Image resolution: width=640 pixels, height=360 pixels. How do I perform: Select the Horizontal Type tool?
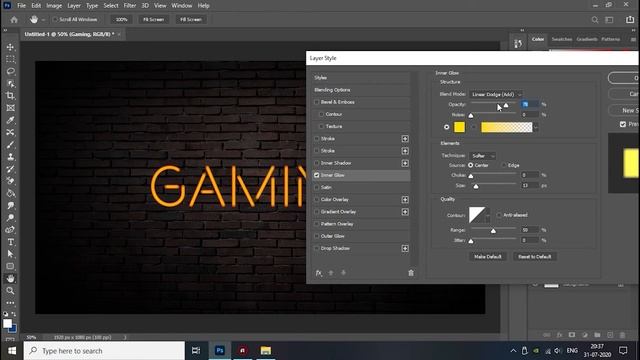[x=11, y=242]
